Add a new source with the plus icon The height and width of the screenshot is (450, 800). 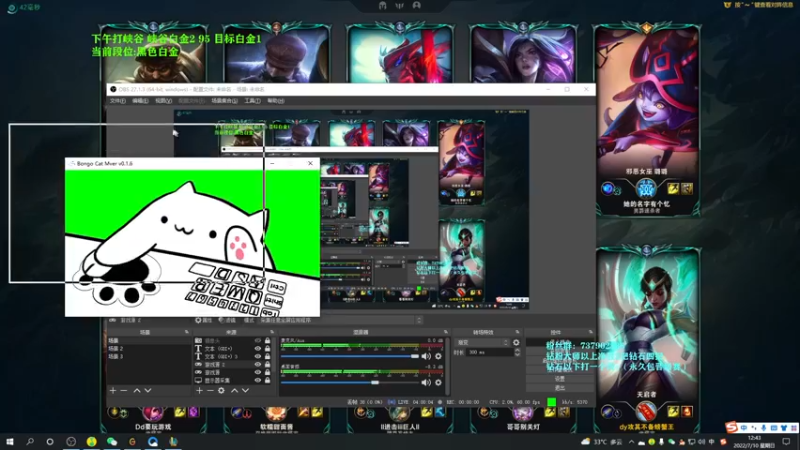tap(199, 390)
